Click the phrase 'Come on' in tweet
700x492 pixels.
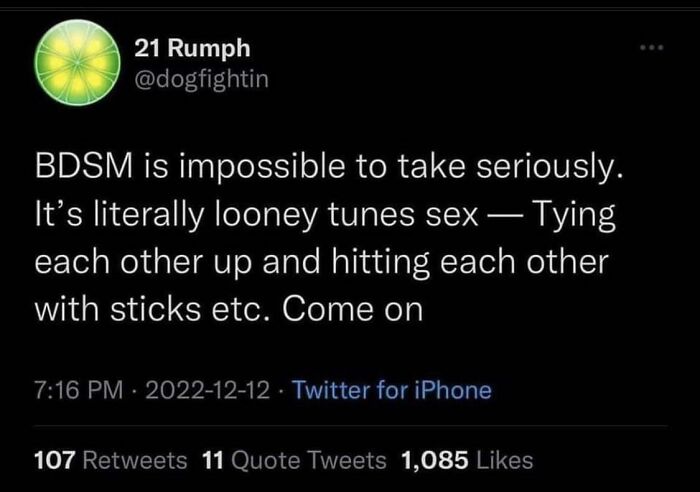[354, 309]
